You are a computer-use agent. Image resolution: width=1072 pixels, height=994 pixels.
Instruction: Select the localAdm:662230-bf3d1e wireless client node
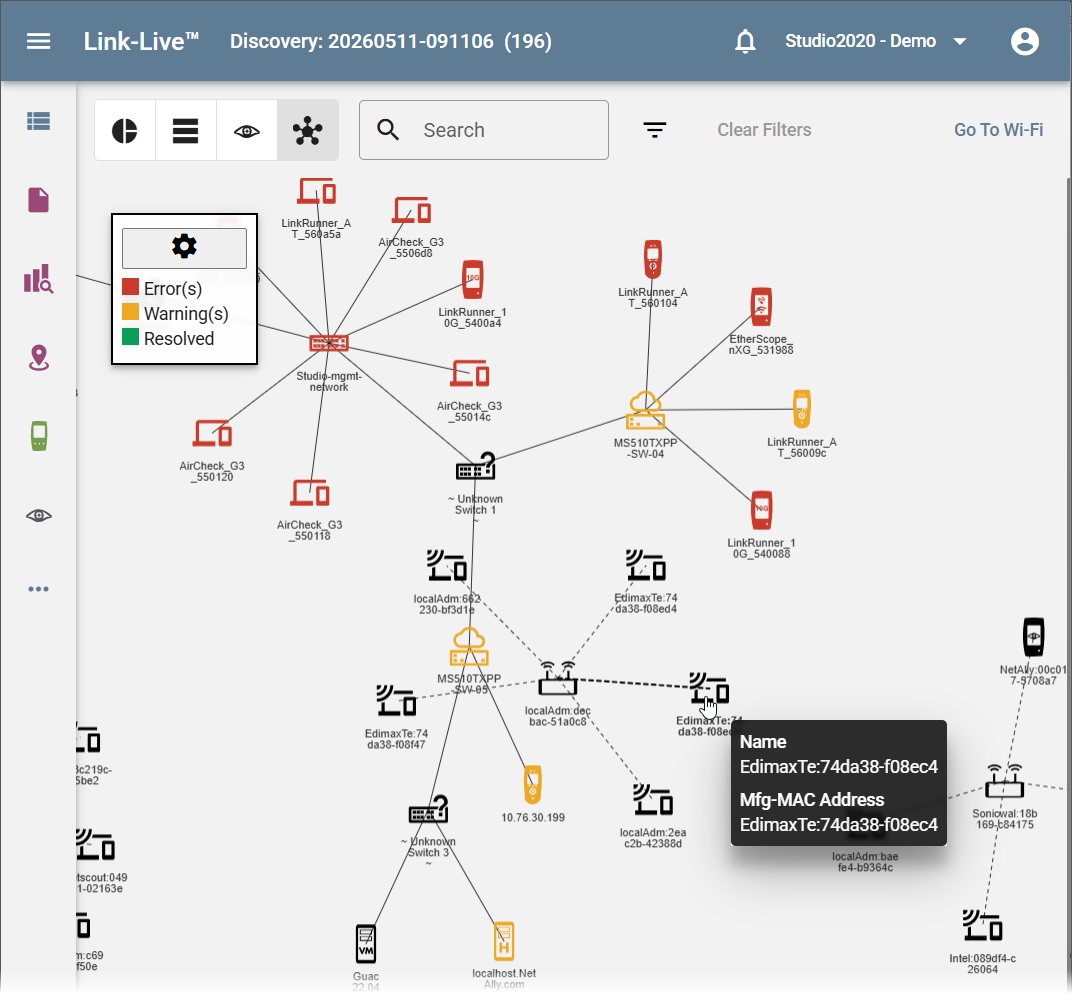click(x=447, y=566)
